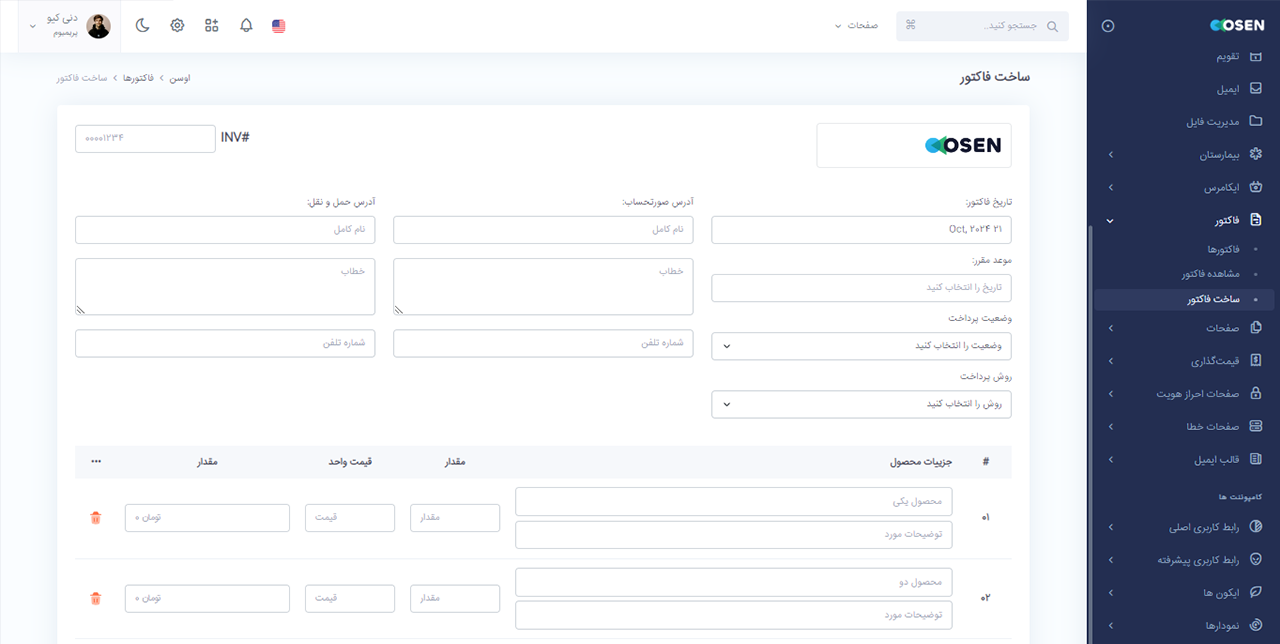Open settings via the gear icon

tap(177, 25)
